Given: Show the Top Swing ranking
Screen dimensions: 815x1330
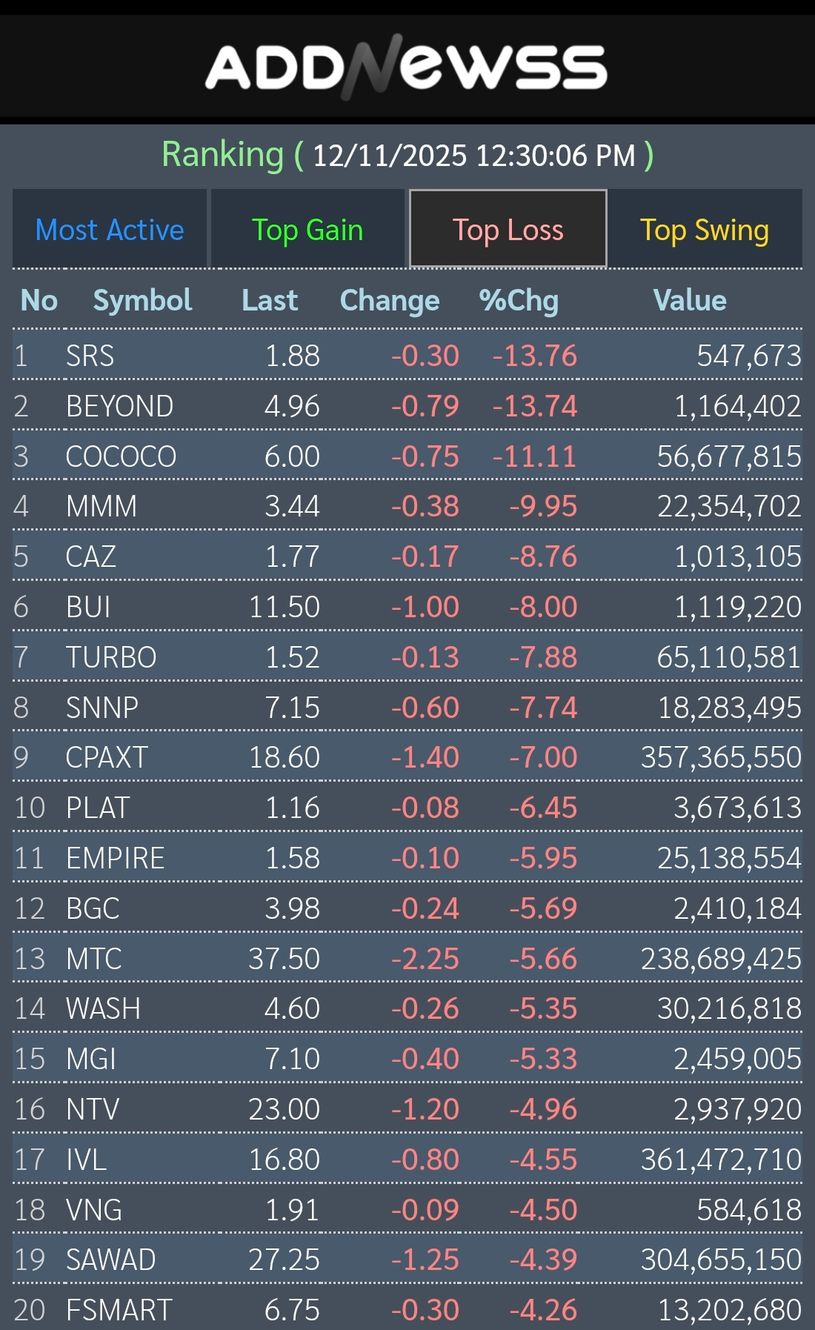Looking at the screenshot, I should (x=704, y=230).
